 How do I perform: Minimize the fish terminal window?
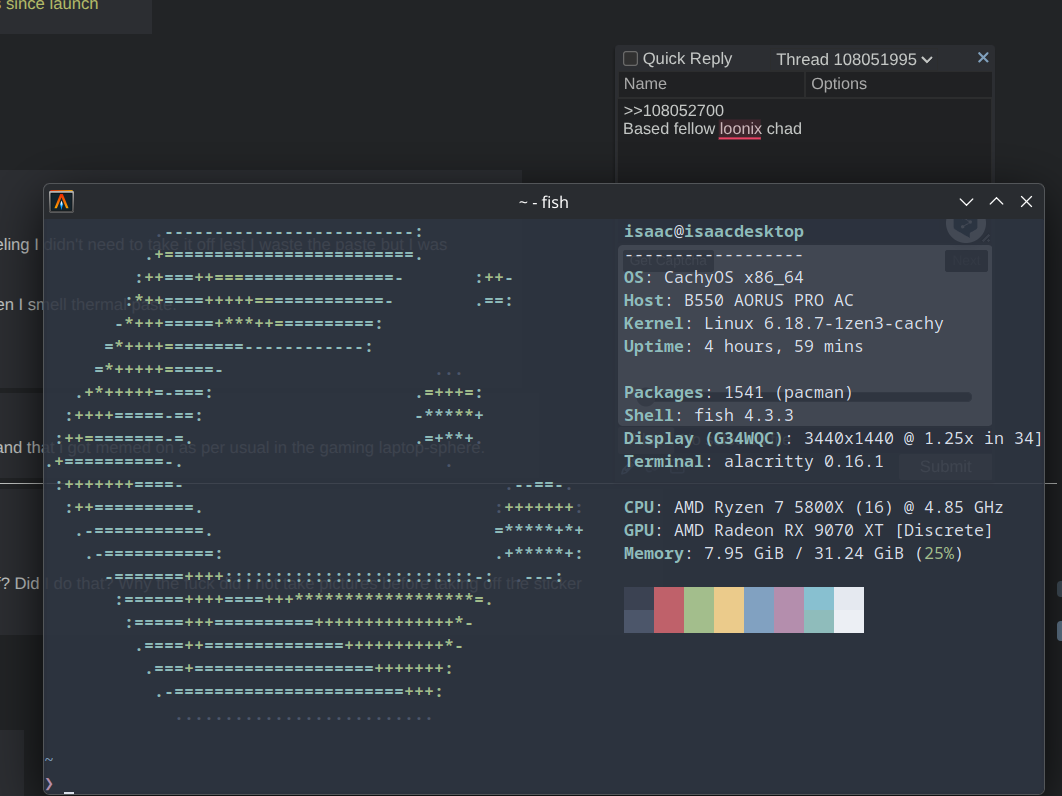967,202
